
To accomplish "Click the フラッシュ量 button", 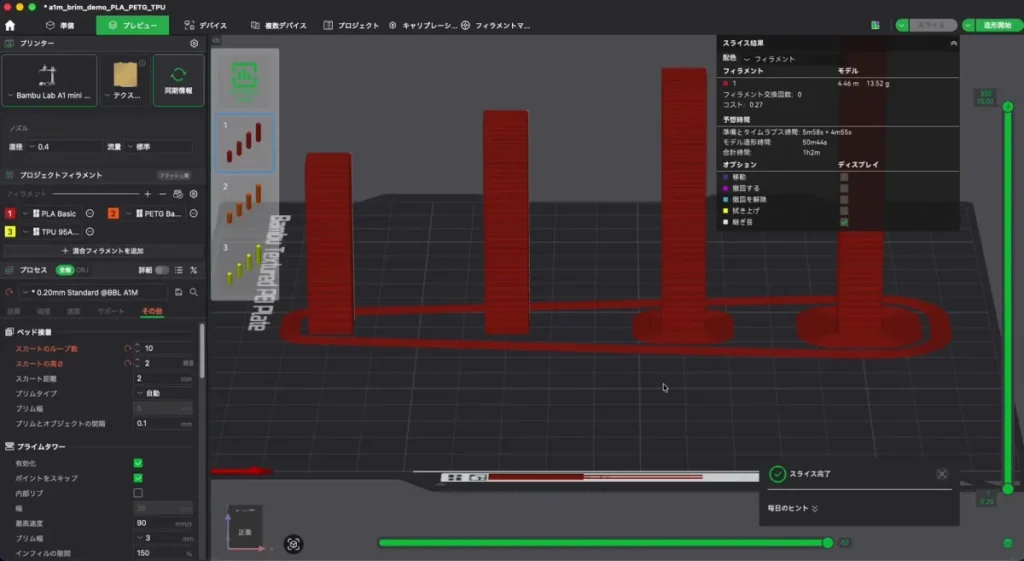I will (x=174, y=175).
